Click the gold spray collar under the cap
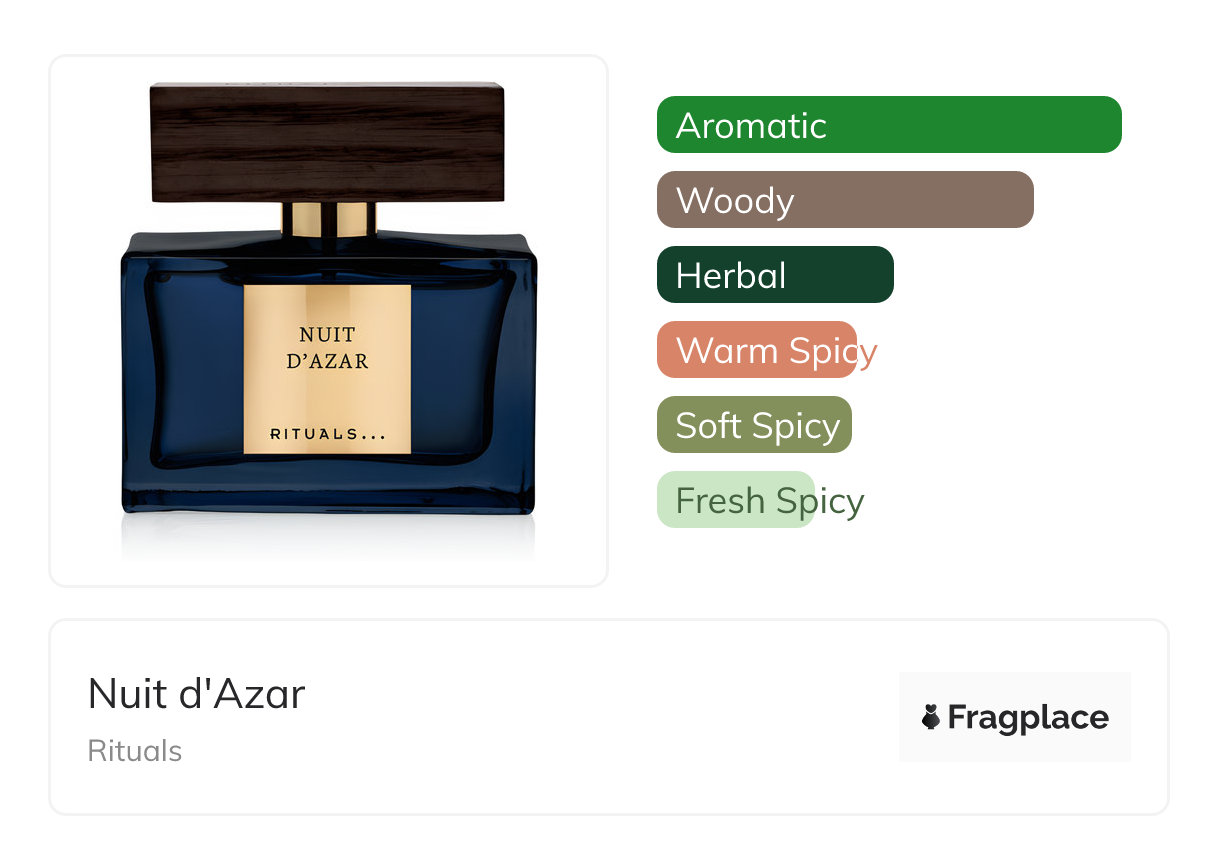Viewport: 1218px width, 864px height. click(327, 219)
